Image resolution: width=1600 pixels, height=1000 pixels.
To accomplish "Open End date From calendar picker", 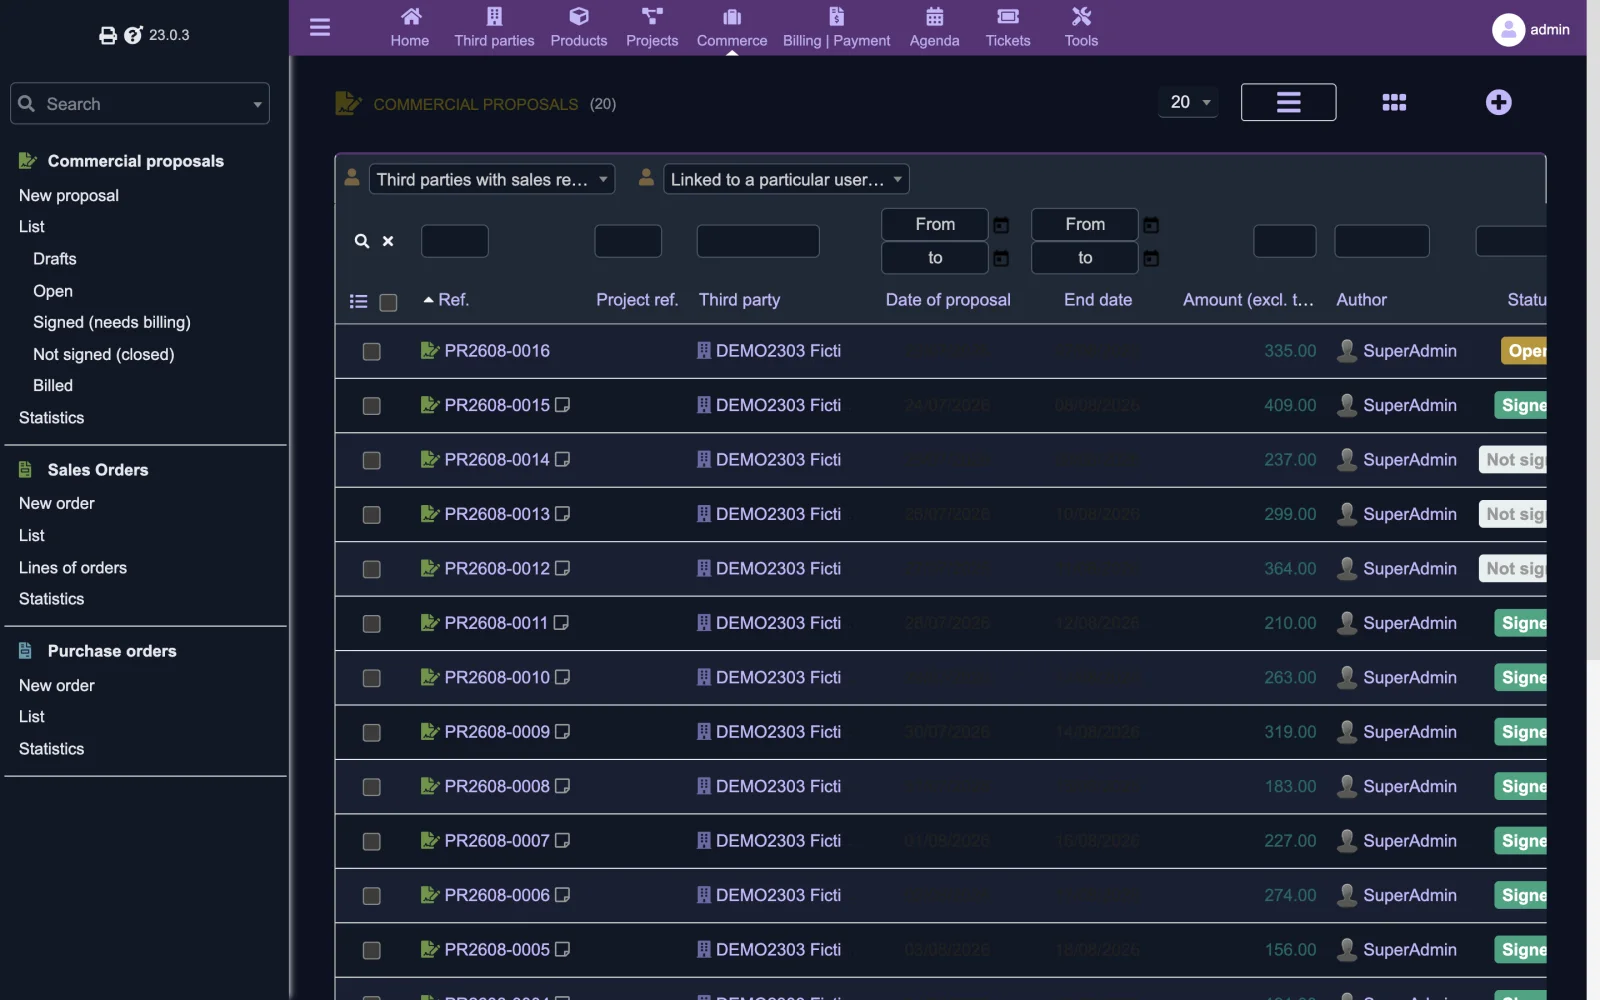I will 1151,225.
